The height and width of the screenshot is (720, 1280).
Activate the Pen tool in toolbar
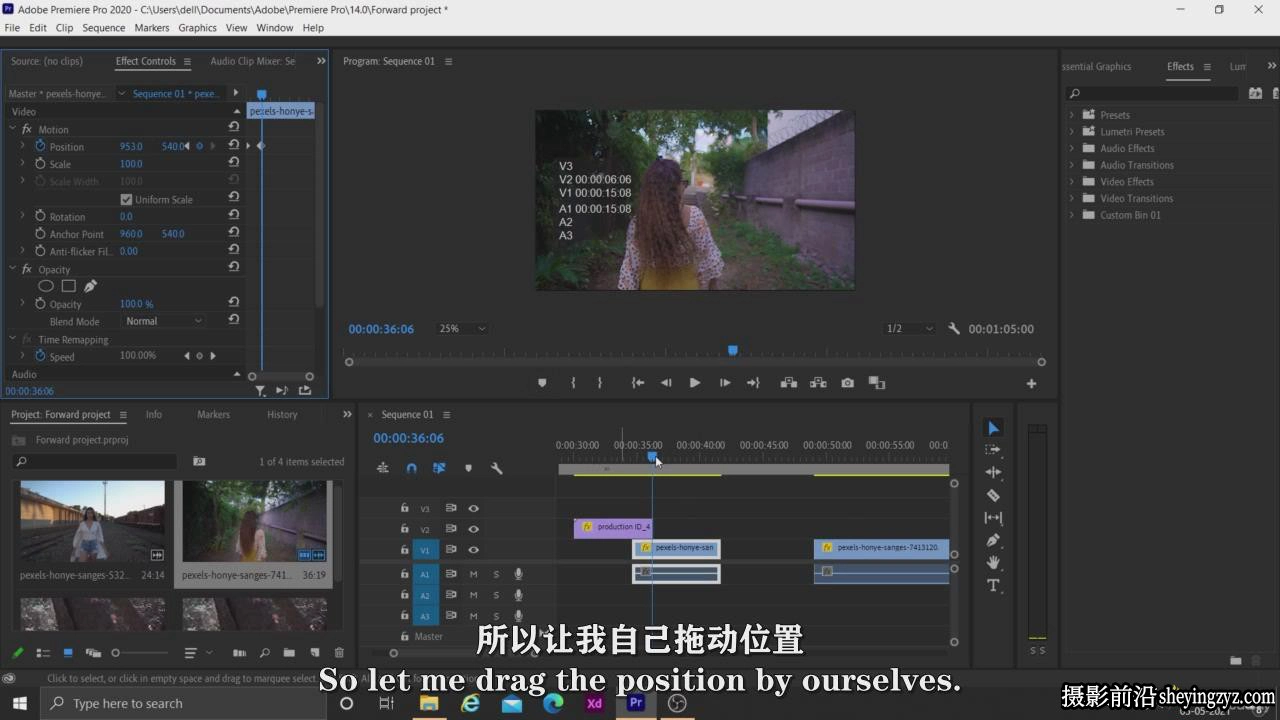pyautogui.click(x=993, y=540)
